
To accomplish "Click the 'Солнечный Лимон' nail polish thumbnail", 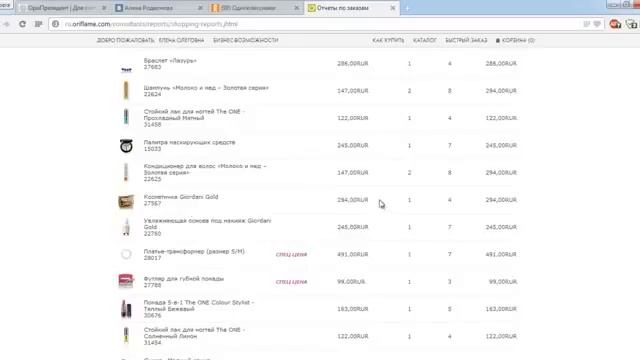I will coord(126,336).
